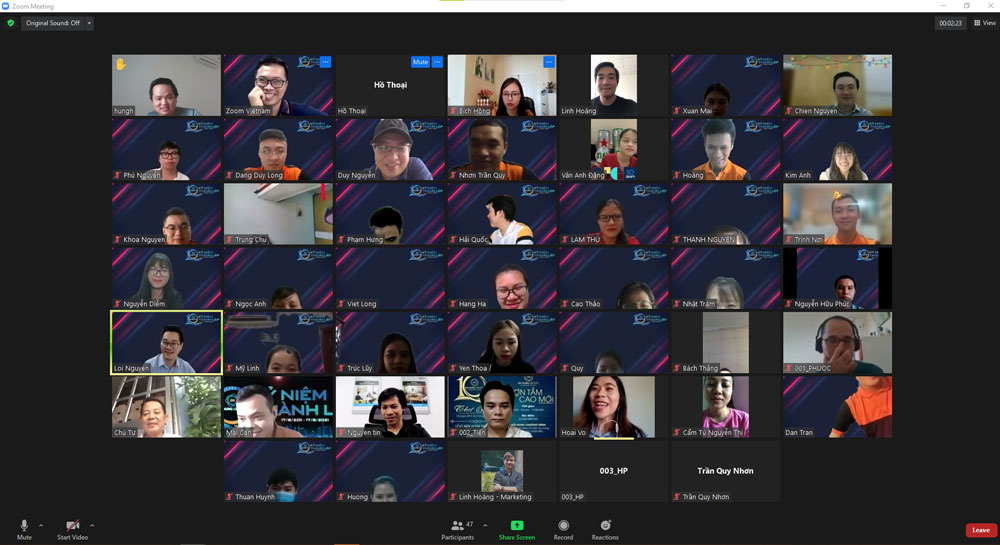Image resolution: width=1000 pixels, height=545 pixels.
Task: Click the green encryption shield icon
Action: pos(11,23)
